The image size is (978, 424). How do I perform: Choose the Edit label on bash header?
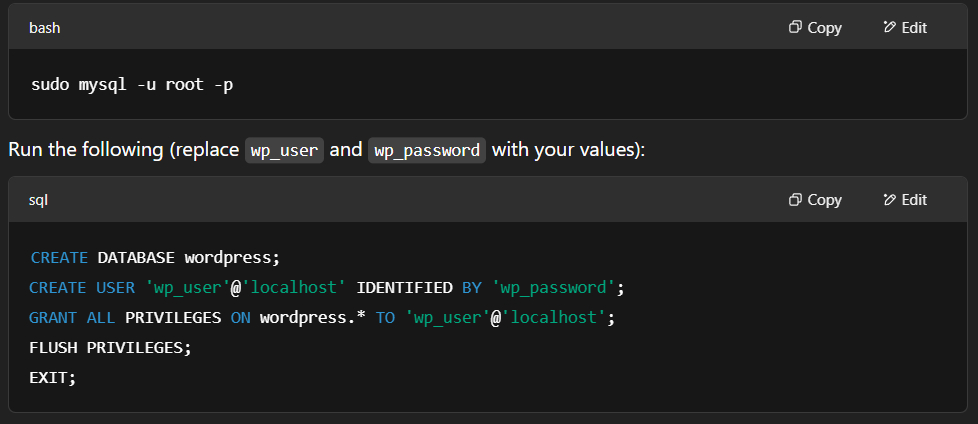coord(914,27)
